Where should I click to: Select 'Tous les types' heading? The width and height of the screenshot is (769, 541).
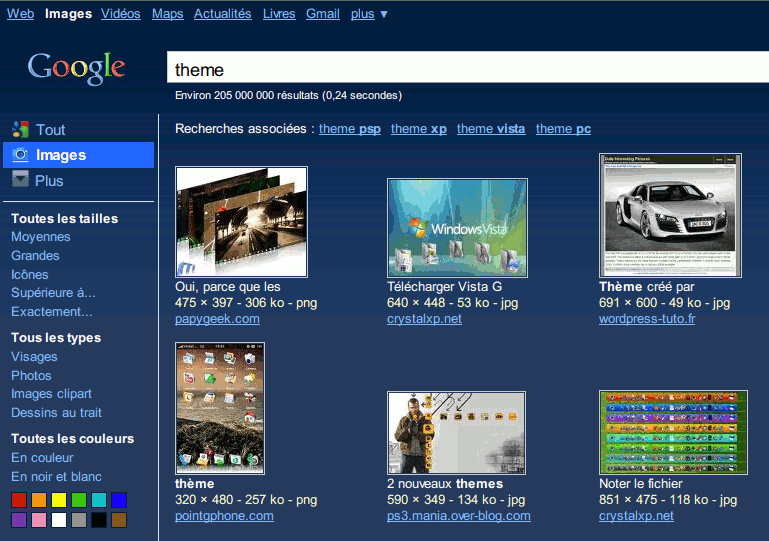pyautogui.click(x=56, y=337)
